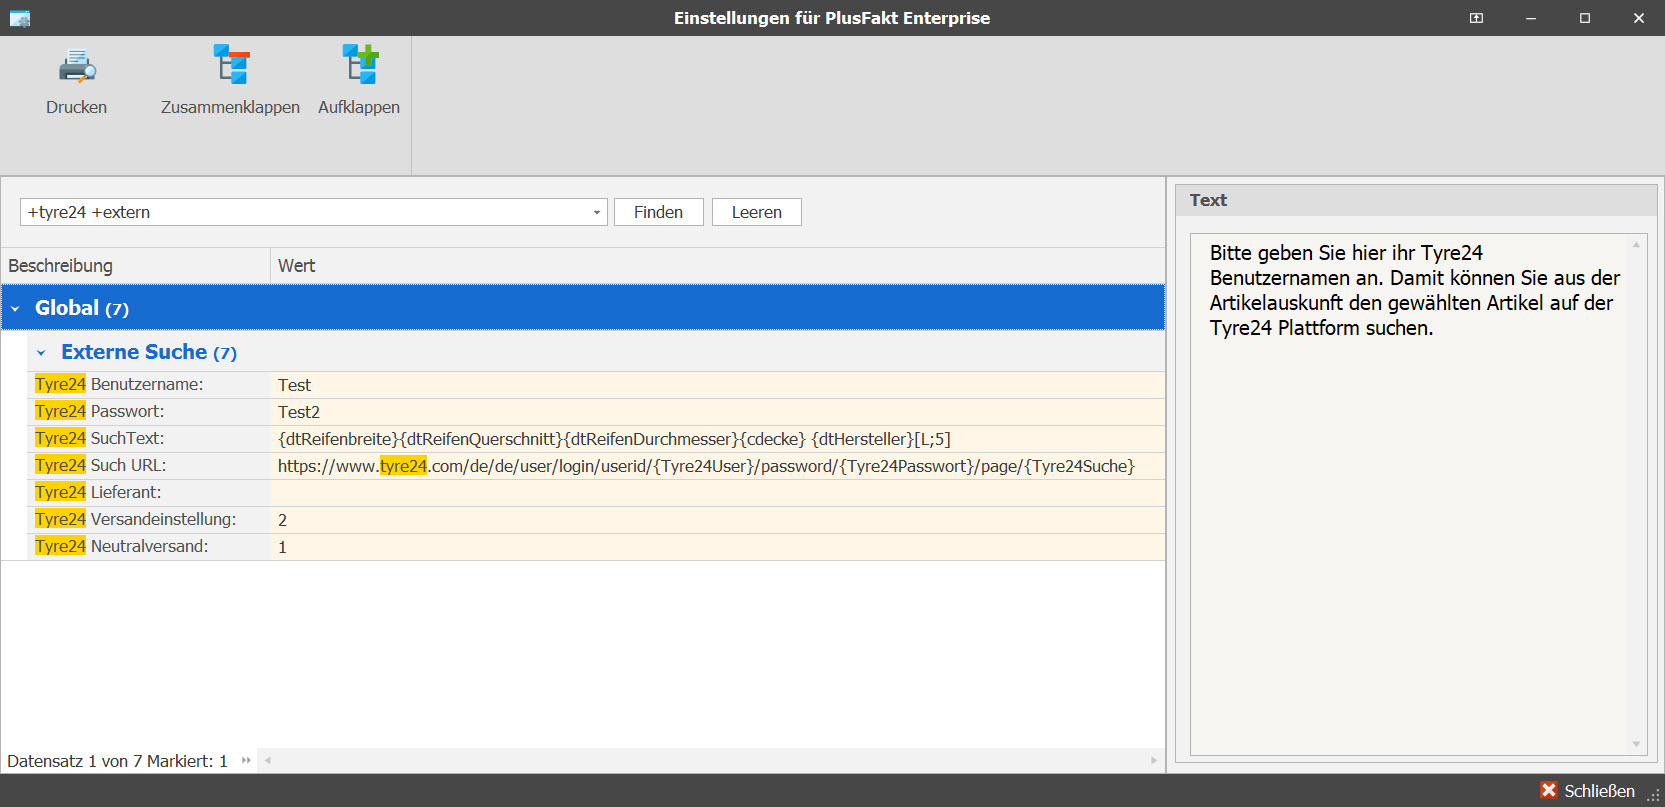Click the Zusammenklappen collapse tree icon
The image size is (1665, 807).
pyautogui.click(x=231, y=64)
